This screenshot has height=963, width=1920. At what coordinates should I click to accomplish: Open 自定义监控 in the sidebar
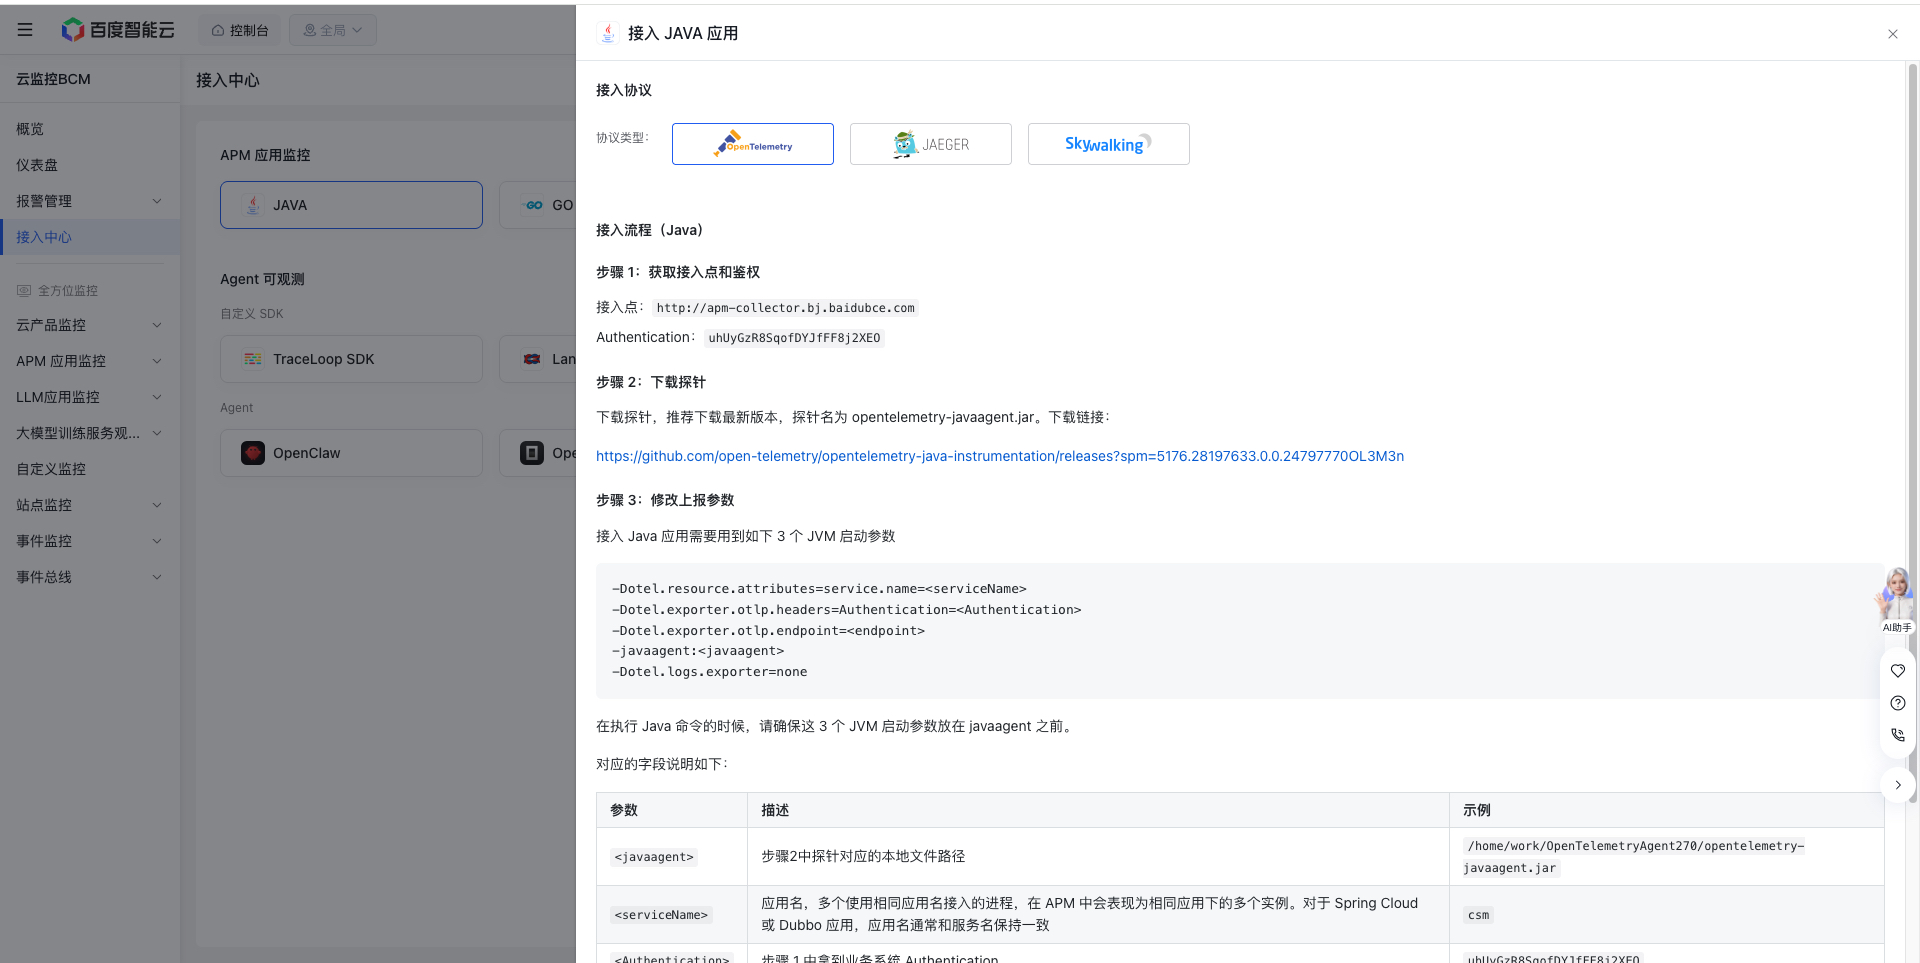click(x=90, y=469)
